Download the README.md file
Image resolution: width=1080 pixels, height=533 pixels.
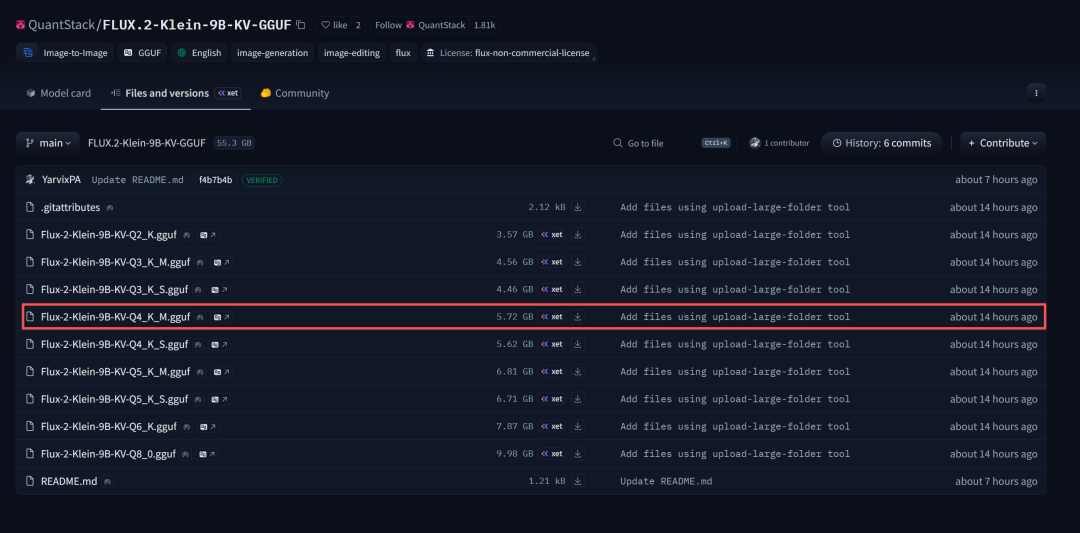click(x=578, y=481)
